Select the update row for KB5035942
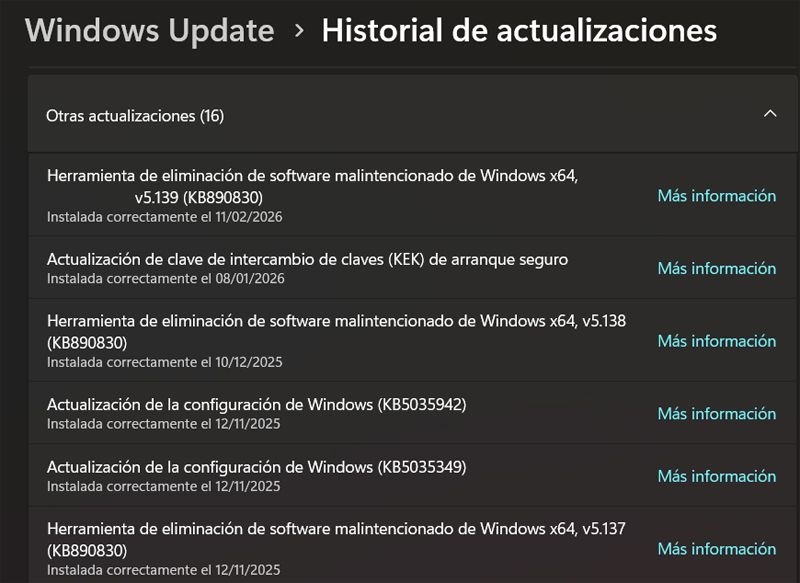 pos(300,410)
